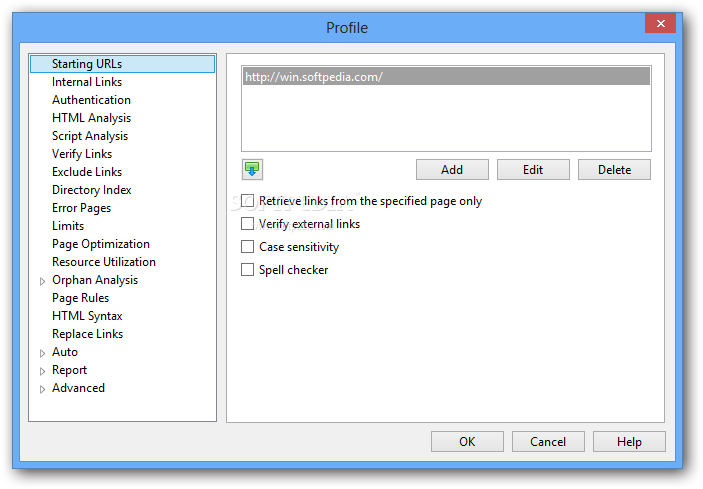The height and width of the screenshot is (489, 703).
Task: Open the Limits section
Action: [x=68, y=226]
